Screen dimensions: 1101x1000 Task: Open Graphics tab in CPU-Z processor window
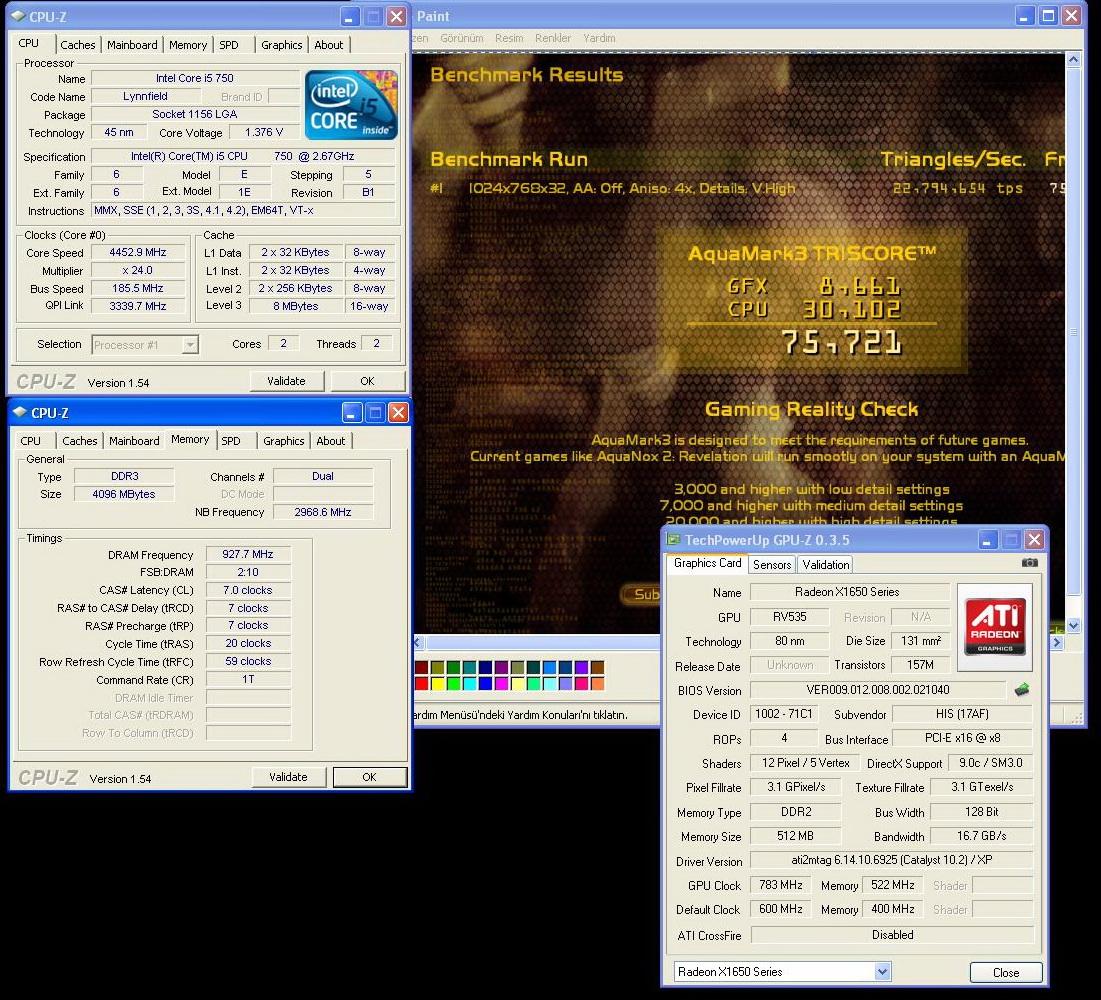282,45
